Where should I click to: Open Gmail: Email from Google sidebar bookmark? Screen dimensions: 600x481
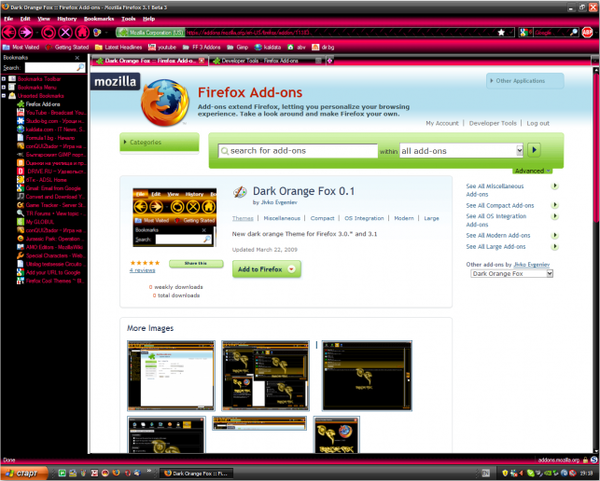coord(49,188)
